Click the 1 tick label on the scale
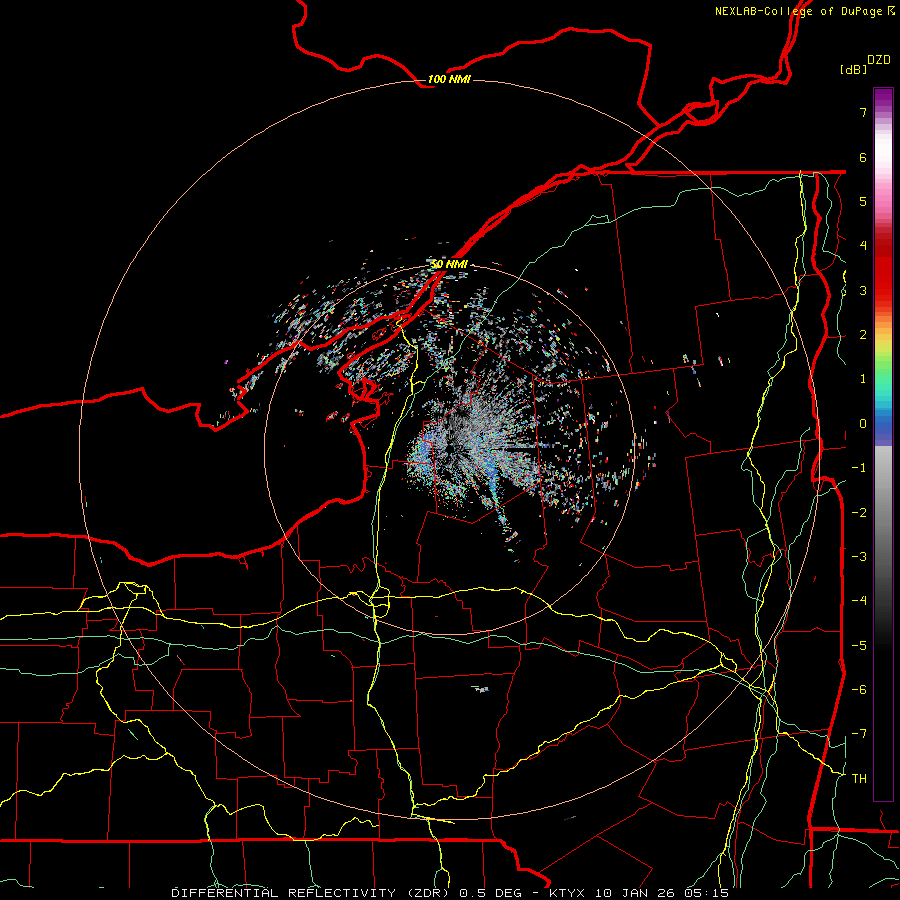 (x=863, y=379)
